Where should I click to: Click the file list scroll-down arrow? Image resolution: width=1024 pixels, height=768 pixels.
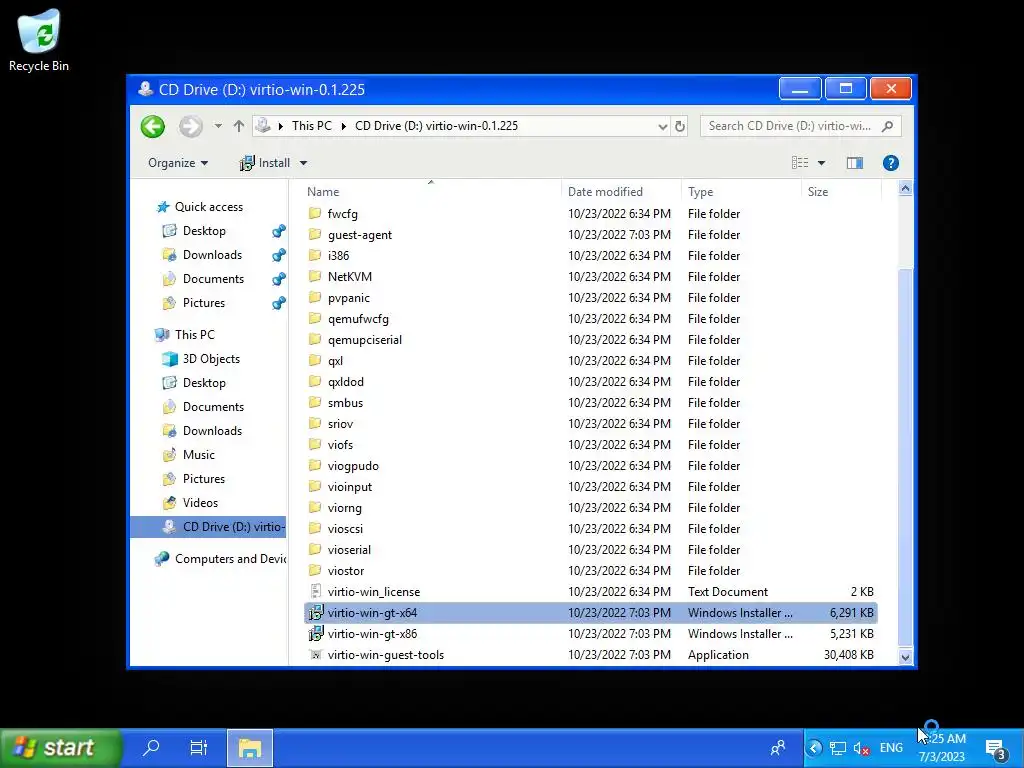(x=905, y=657)
